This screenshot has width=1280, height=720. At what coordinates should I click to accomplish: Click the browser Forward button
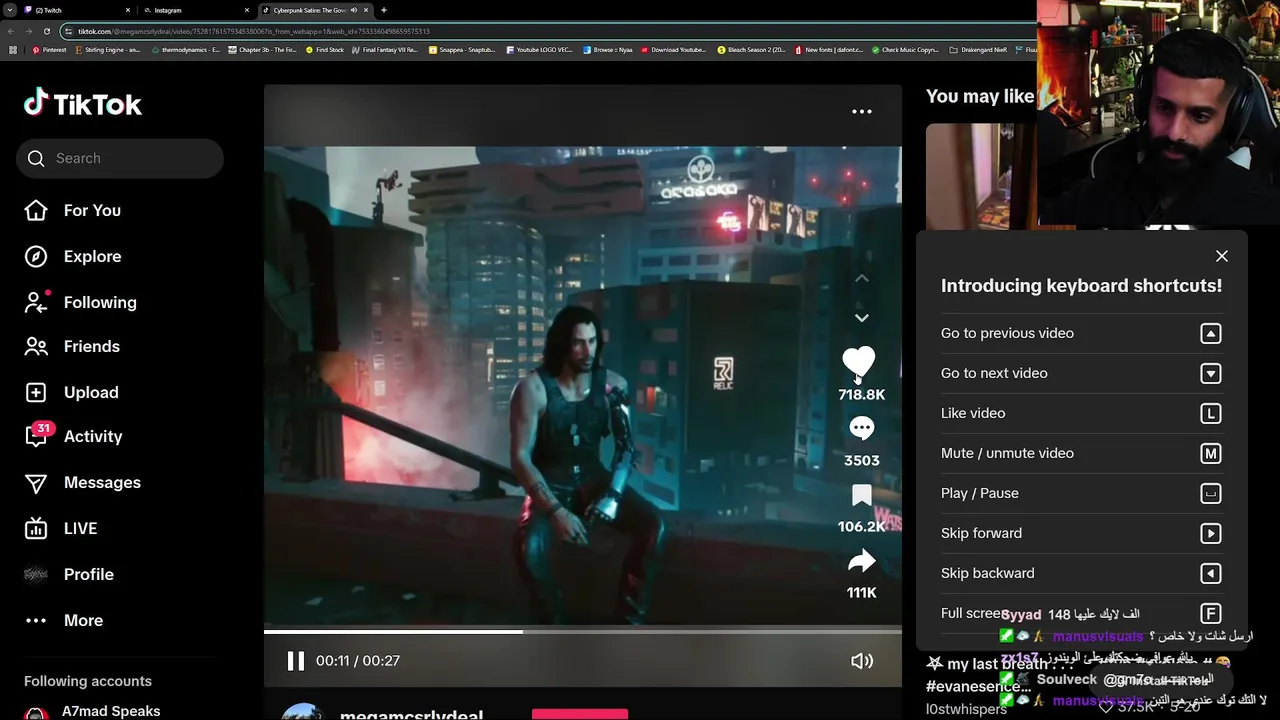point(29,31)
